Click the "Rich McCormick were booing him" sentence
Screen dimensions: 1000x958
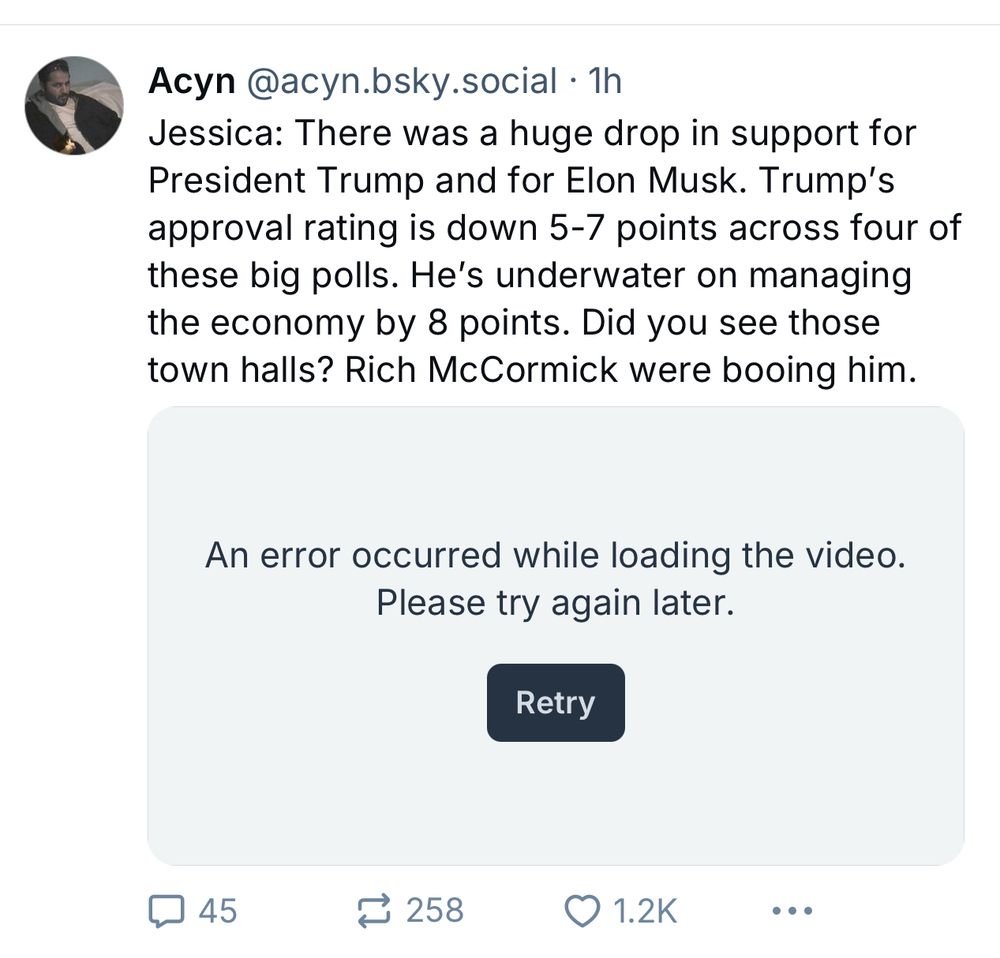(x=631, y=369)
